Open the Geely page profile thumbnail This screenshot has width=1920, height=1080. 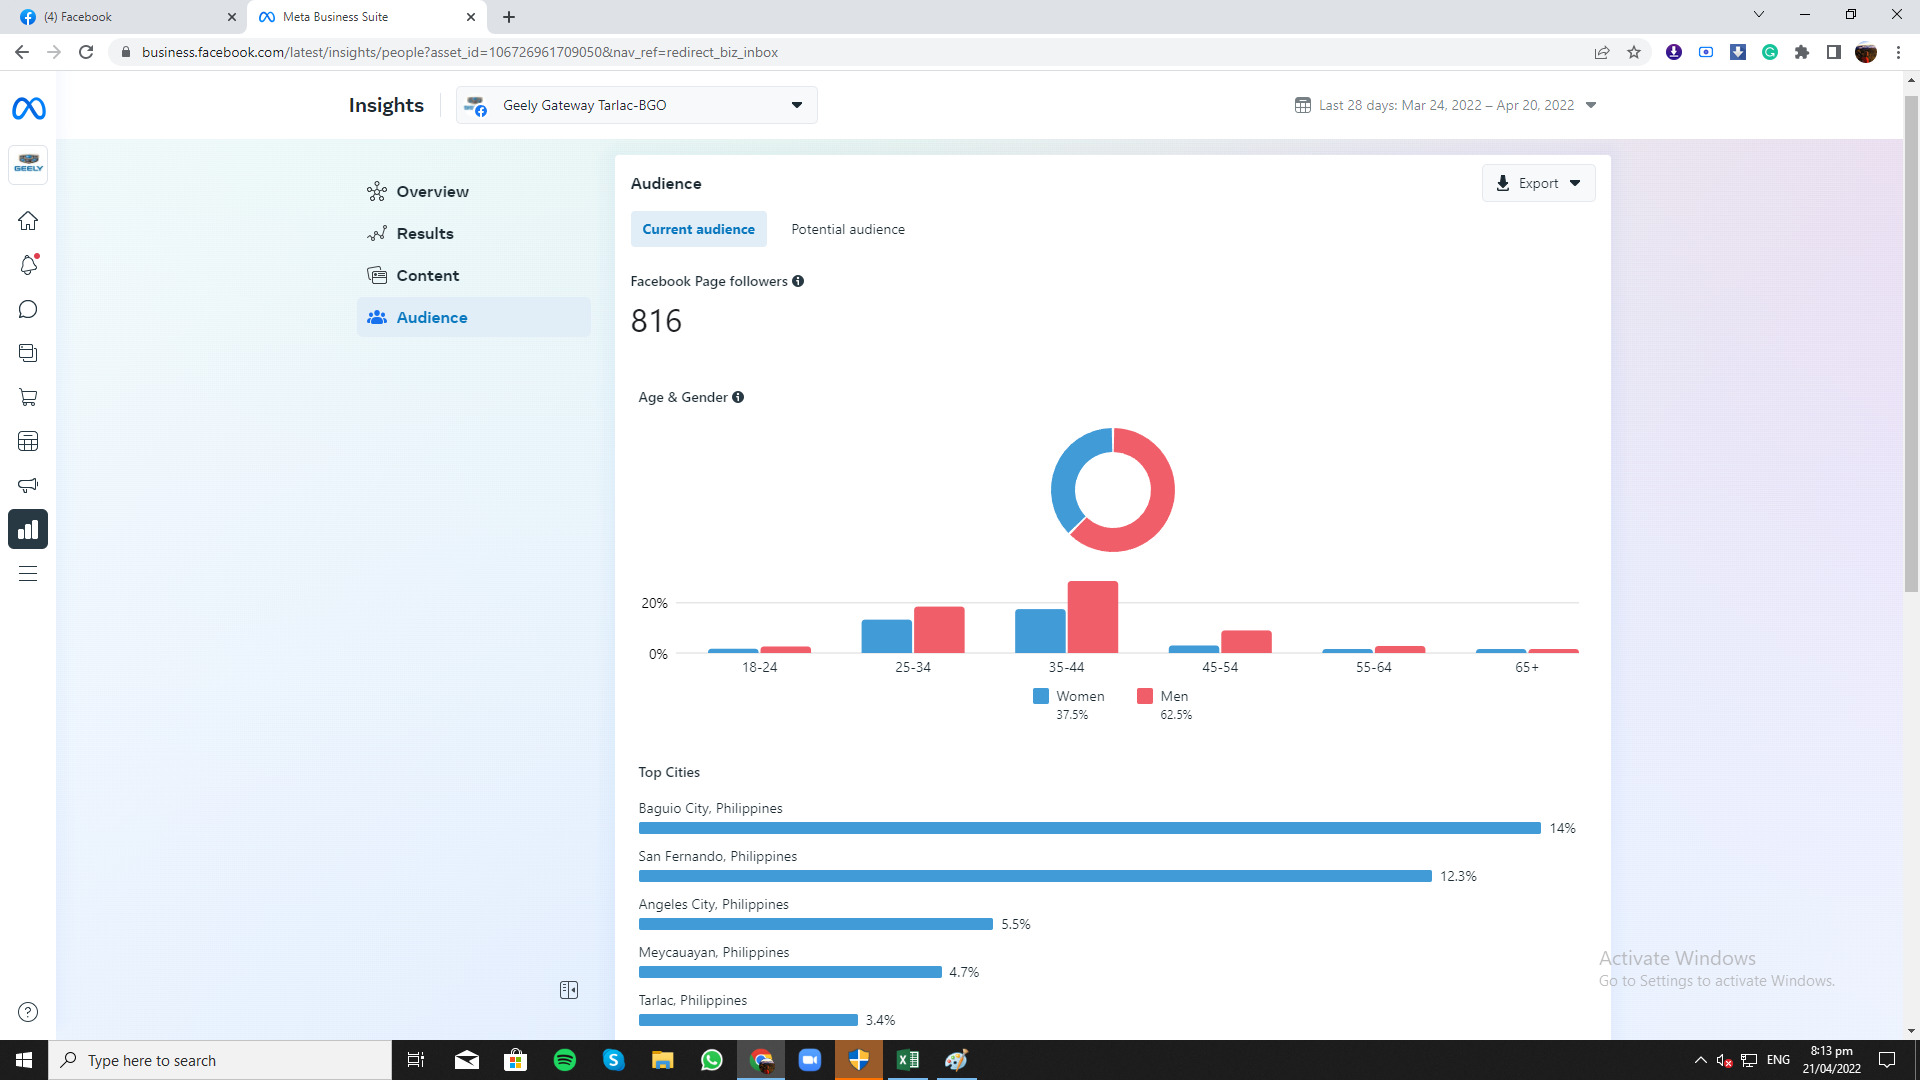point(28,165)
